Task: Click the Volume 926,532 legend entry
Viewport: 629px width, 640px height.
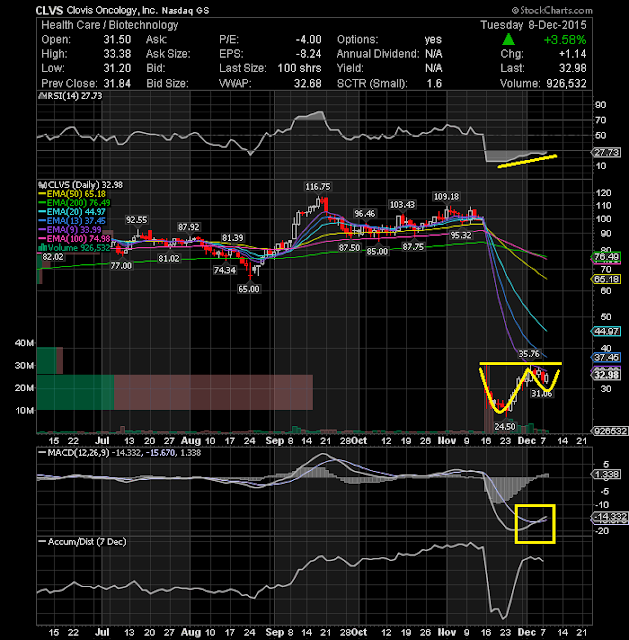Action: pyautogui.click(x=74, y=248)
